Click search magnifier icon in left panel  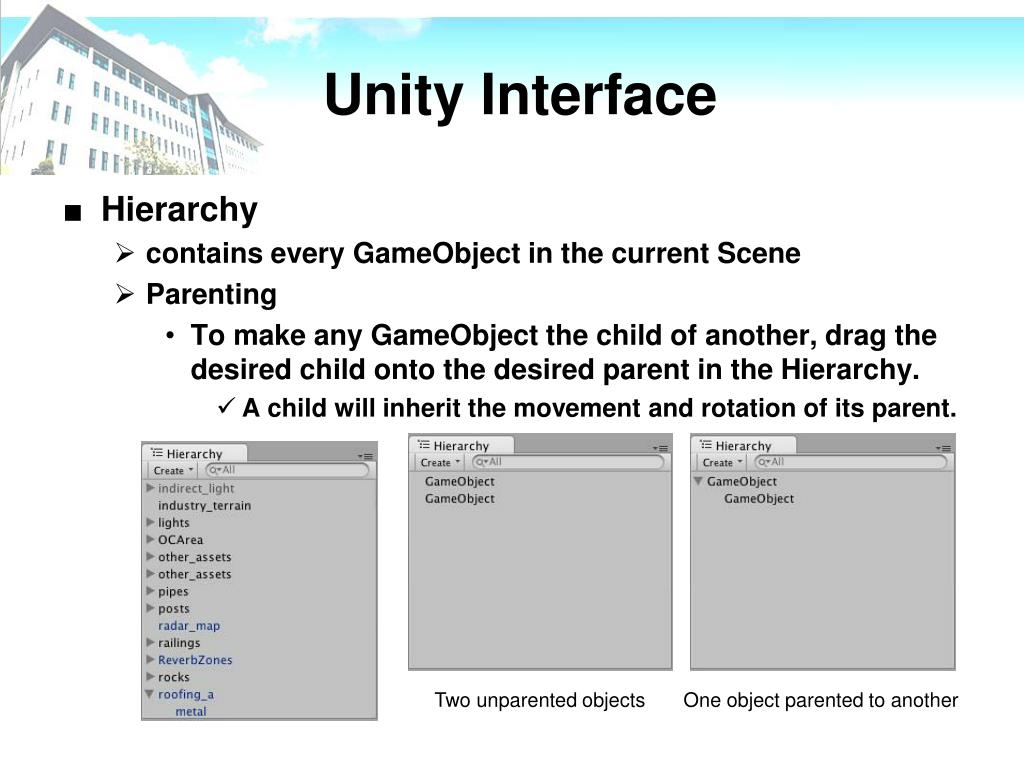(215, 470)
